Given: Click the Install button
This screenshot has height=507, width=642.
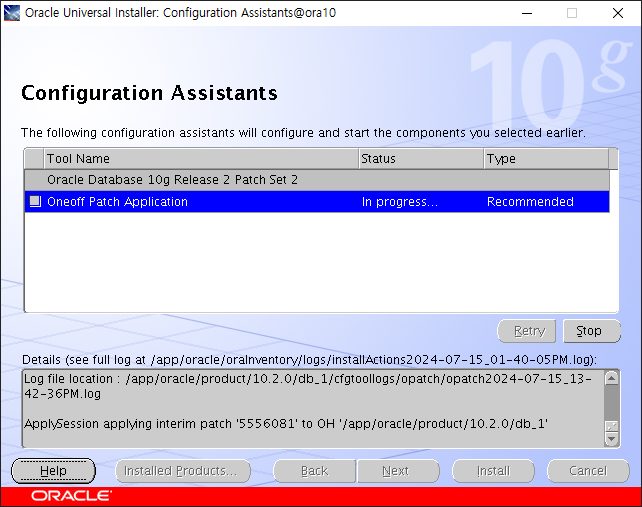Looking at the screenshot, I should pos(493,471).
